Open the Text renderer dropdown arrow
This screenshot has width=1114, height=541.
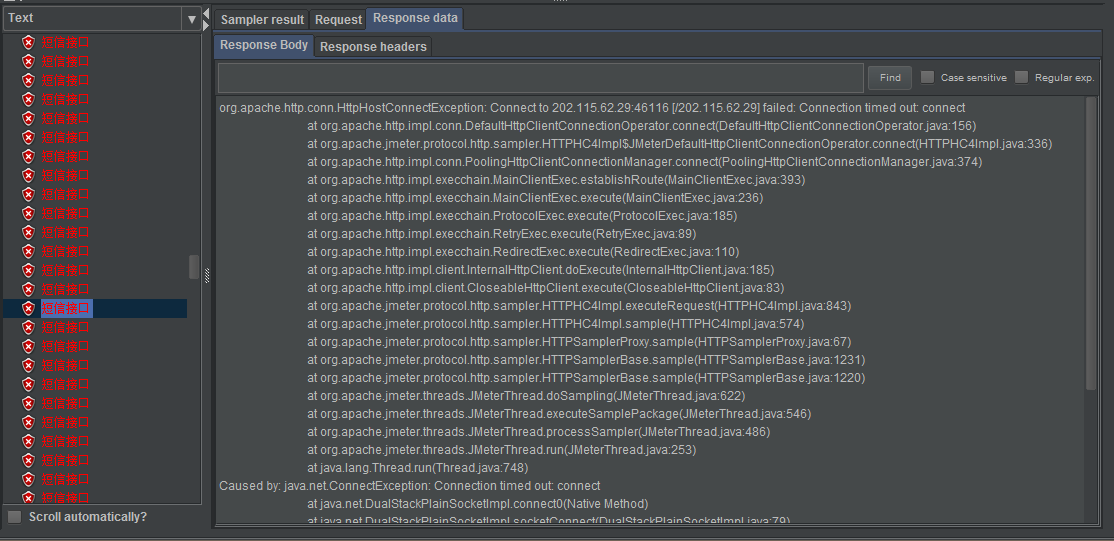coord(192,18)
